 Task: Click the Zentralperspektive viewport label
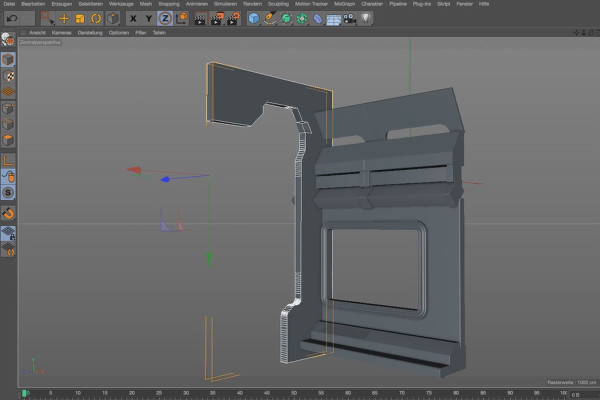40,42
